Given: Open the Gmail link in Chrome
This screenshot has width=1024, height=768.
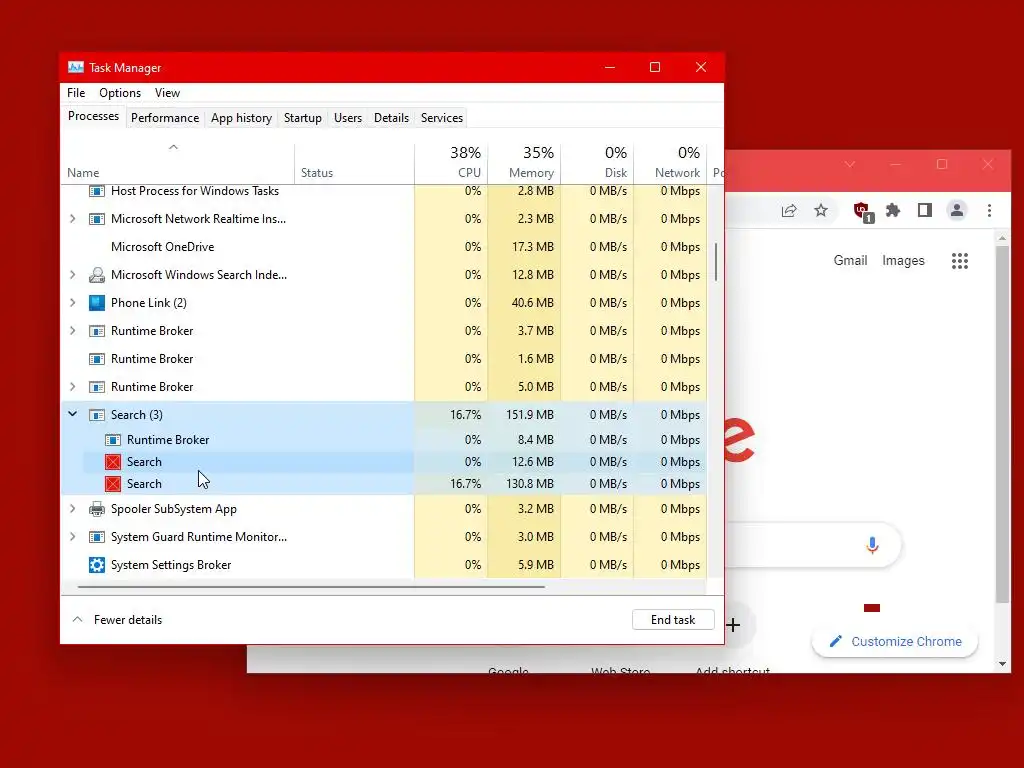Looking at the screenshot, I should (x=850, y=261).
